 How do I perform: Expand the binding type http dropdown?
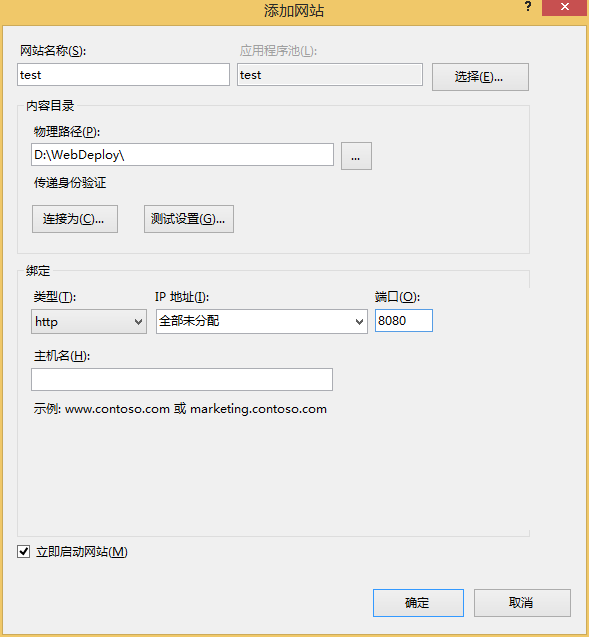tap(89, 322)
